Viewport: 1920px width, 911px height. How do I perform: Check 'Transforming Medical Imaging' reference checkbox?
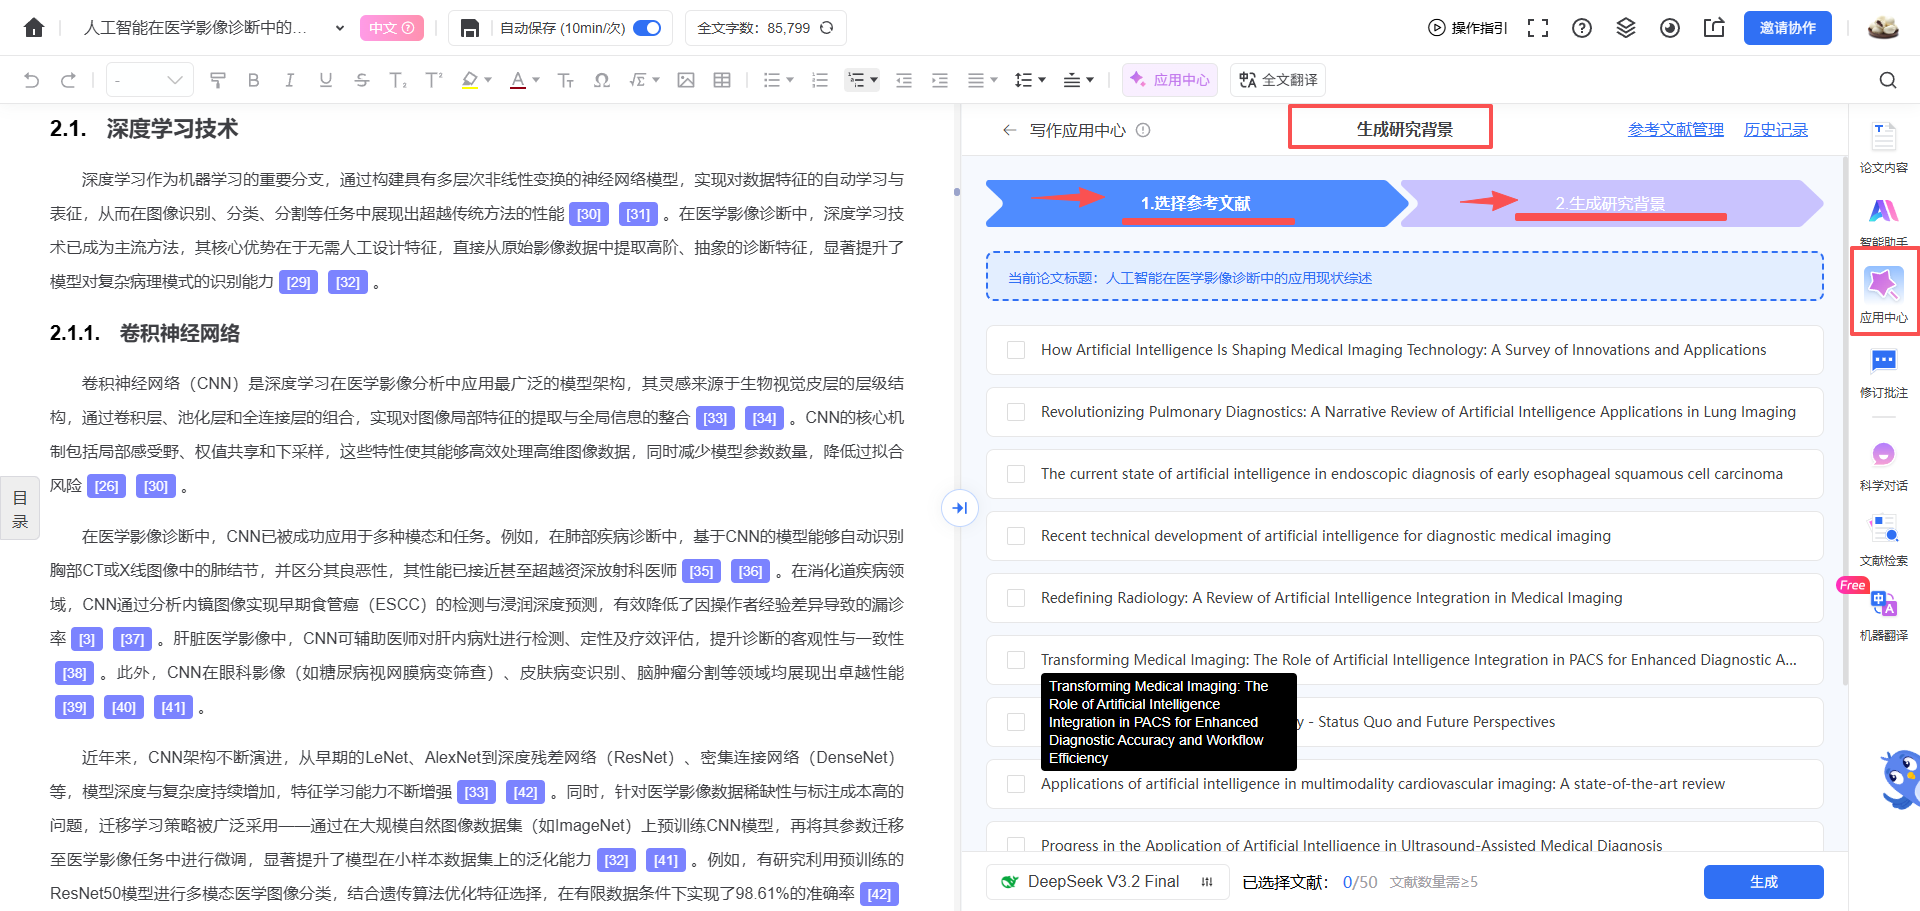coord(1016,660)
